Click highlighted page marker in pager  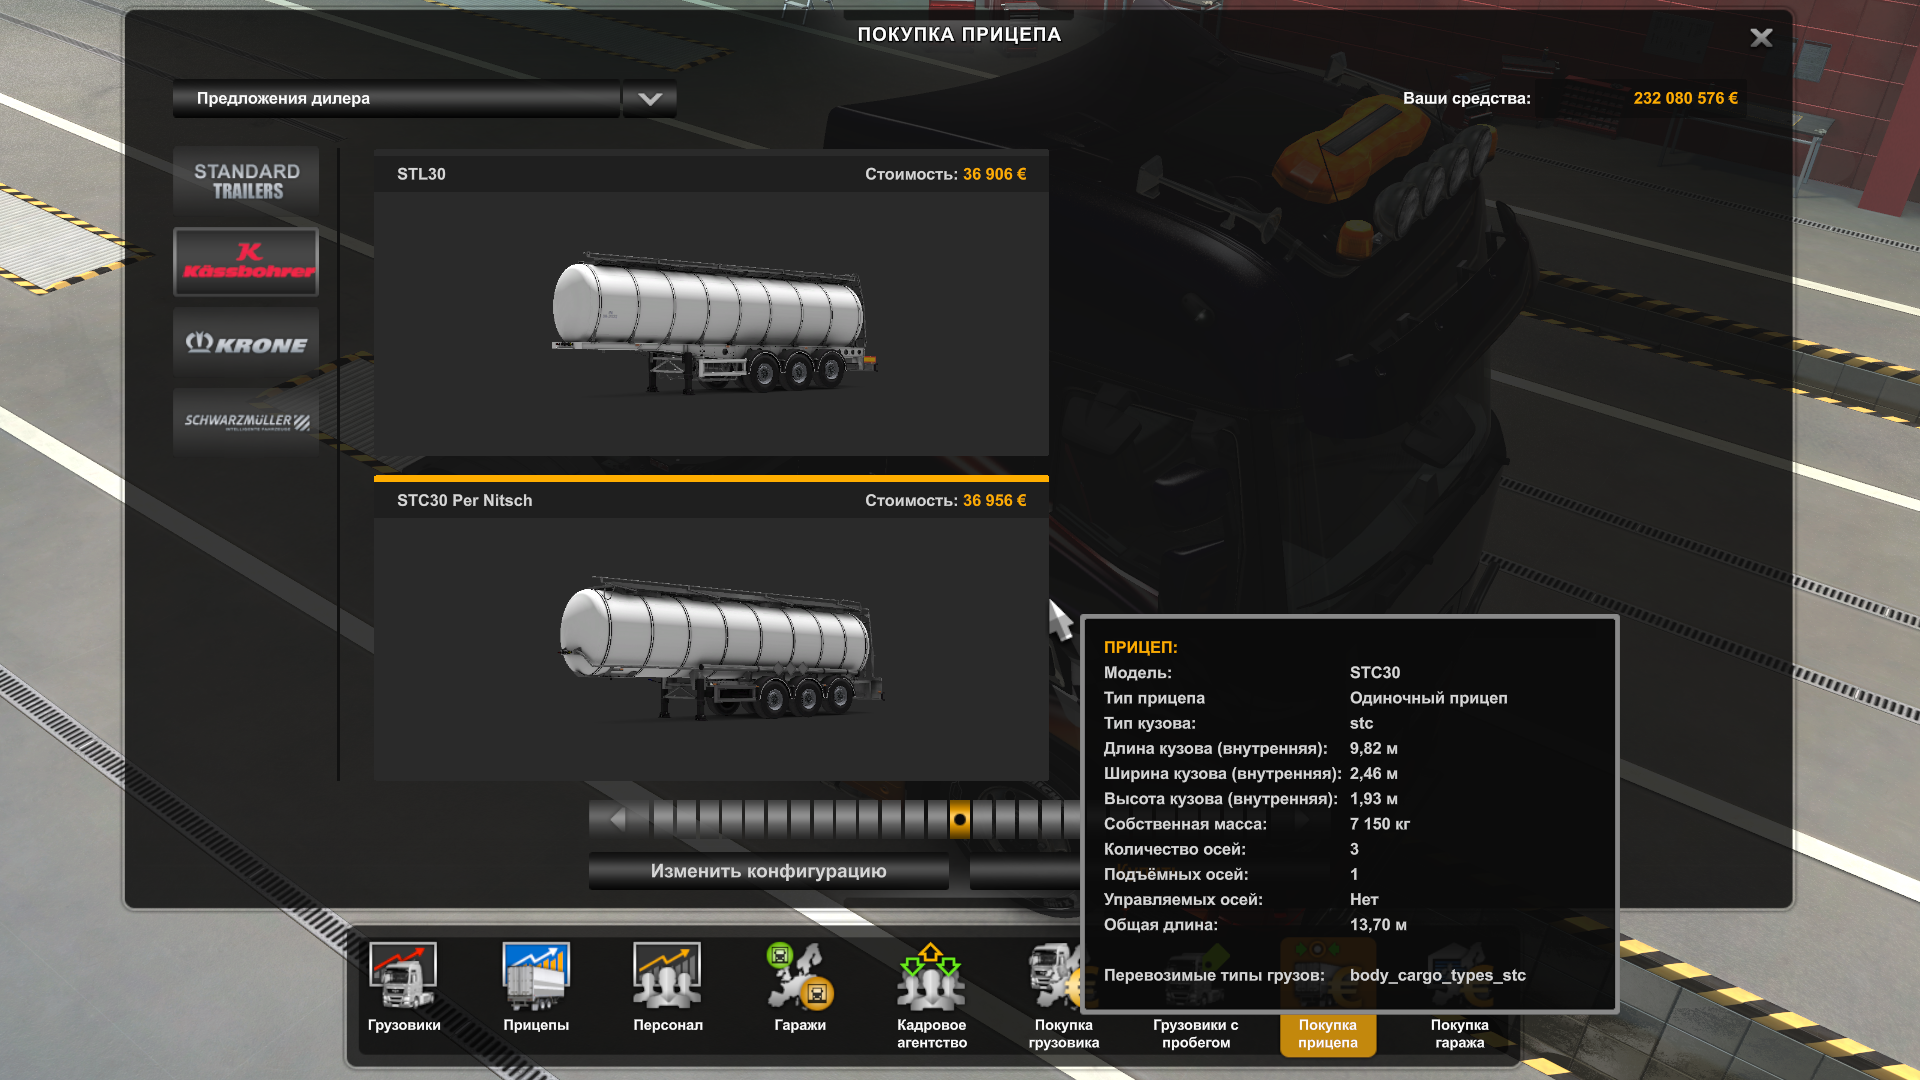tap(959, 820)
